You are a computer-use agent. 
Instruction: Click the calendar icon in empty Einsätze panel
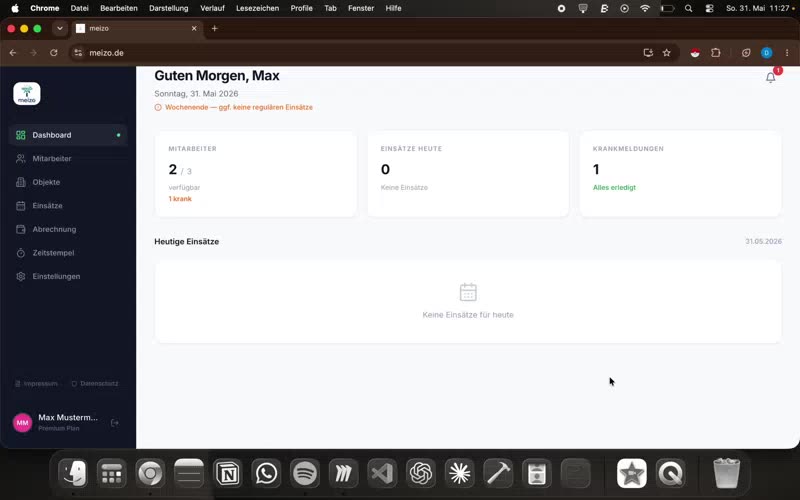tap(468, 292)
